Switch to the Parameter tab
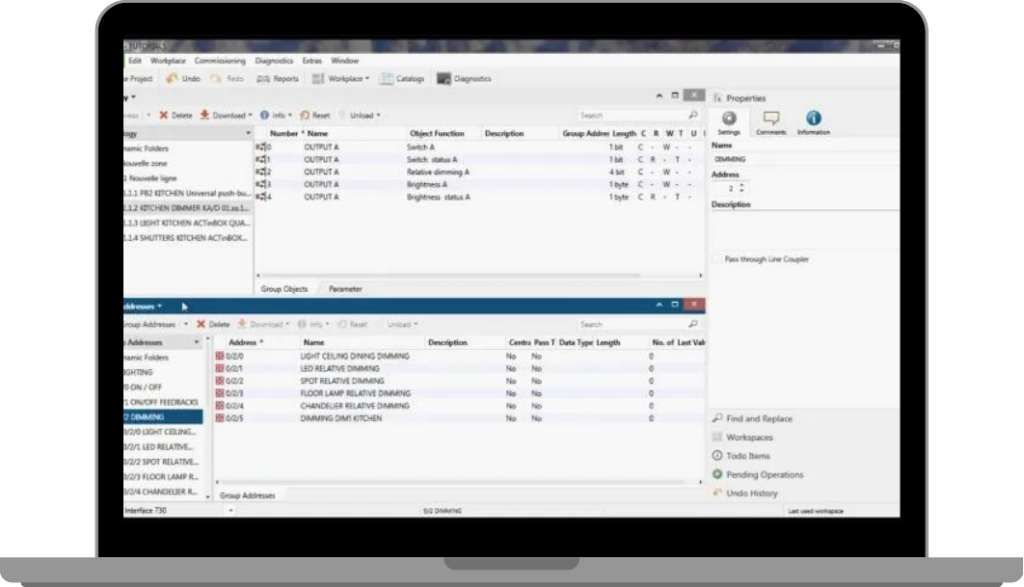The width and height of the screenshot is (1024, 587). [x=345, y=289]
